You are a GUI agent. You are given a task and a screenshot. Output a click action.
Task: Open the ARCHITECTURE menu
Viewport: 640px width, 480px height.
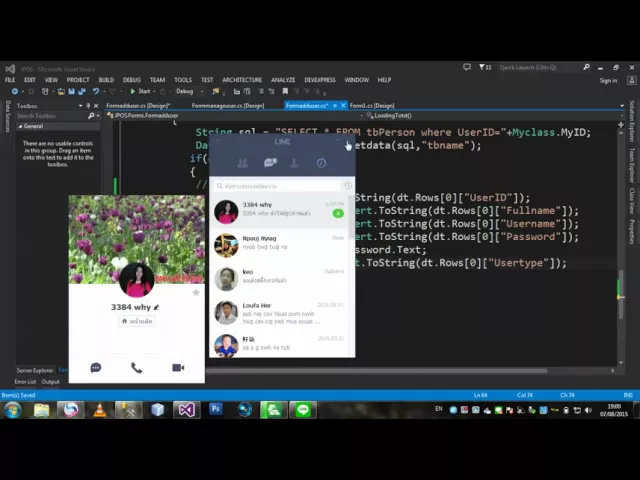pos(242,80)
